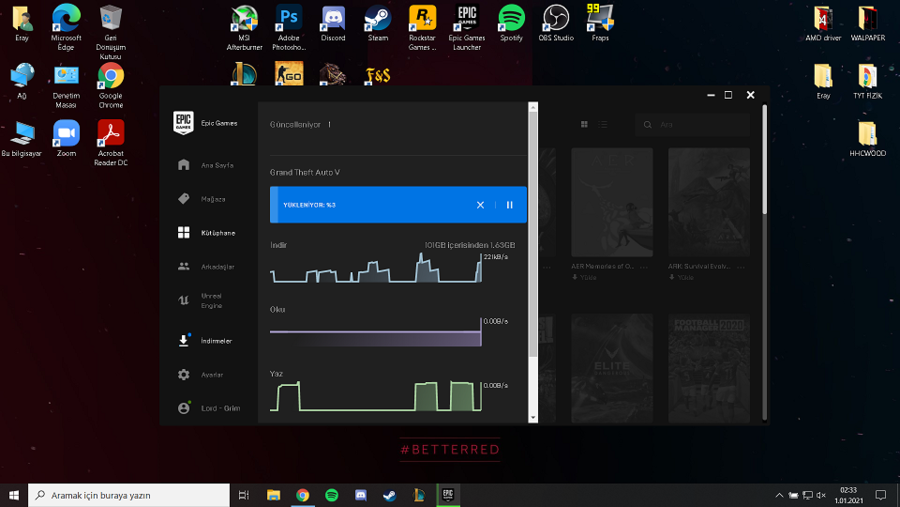Pause the Grand Theft Auto V download

[x=509, y=205]
